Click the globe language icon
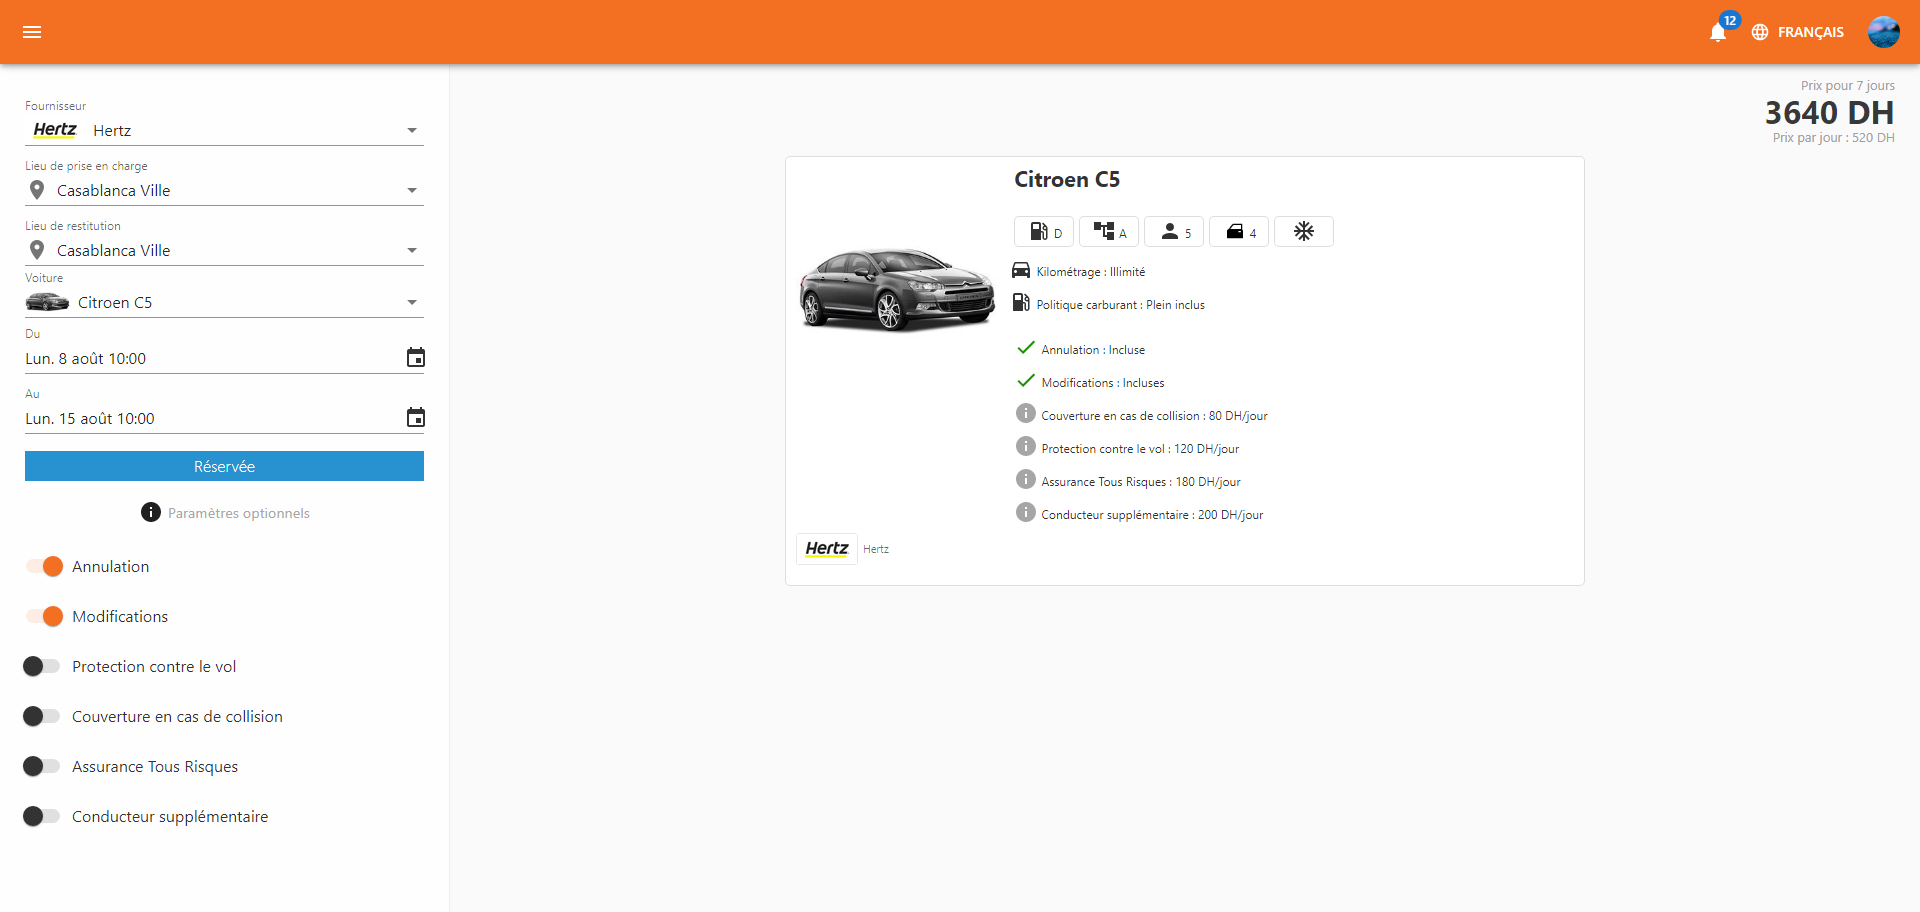Viewport: 1920px width, 912px height. tap(1760, 32)
